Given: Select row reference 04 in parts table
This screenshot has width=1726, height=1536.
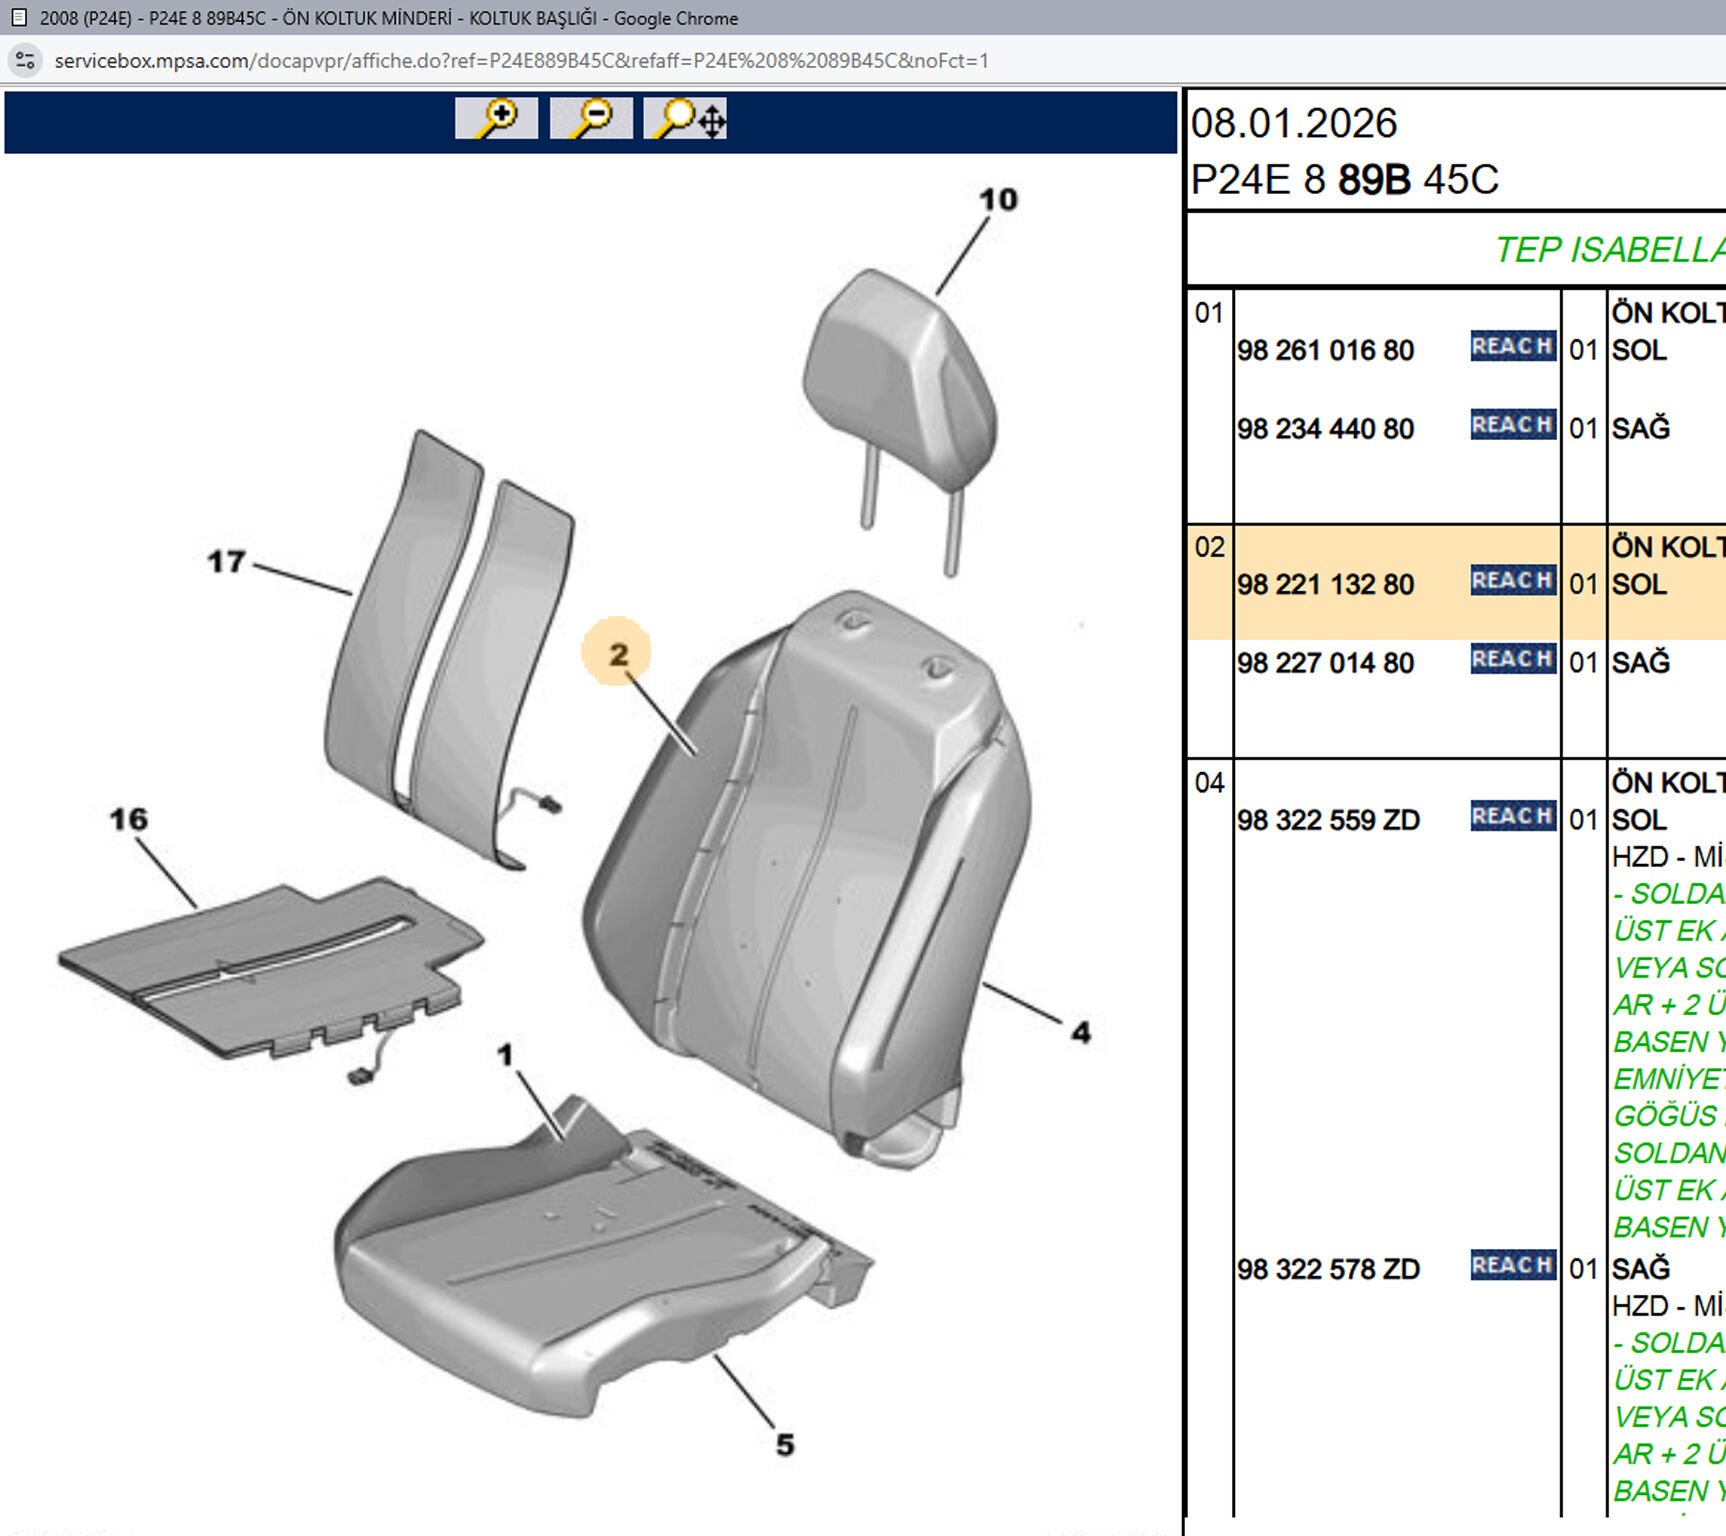Looking at the screenshot, I should [x=1209, y=783].
